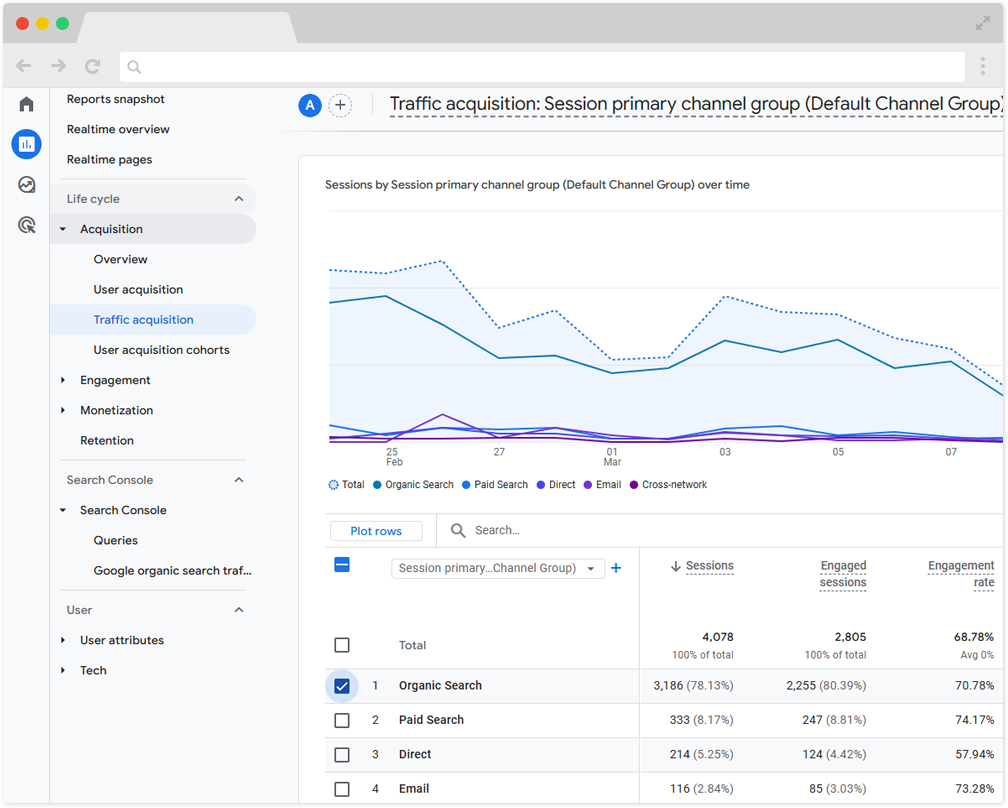
Task: Open Reports snapshot
Action: pos(116,99)
